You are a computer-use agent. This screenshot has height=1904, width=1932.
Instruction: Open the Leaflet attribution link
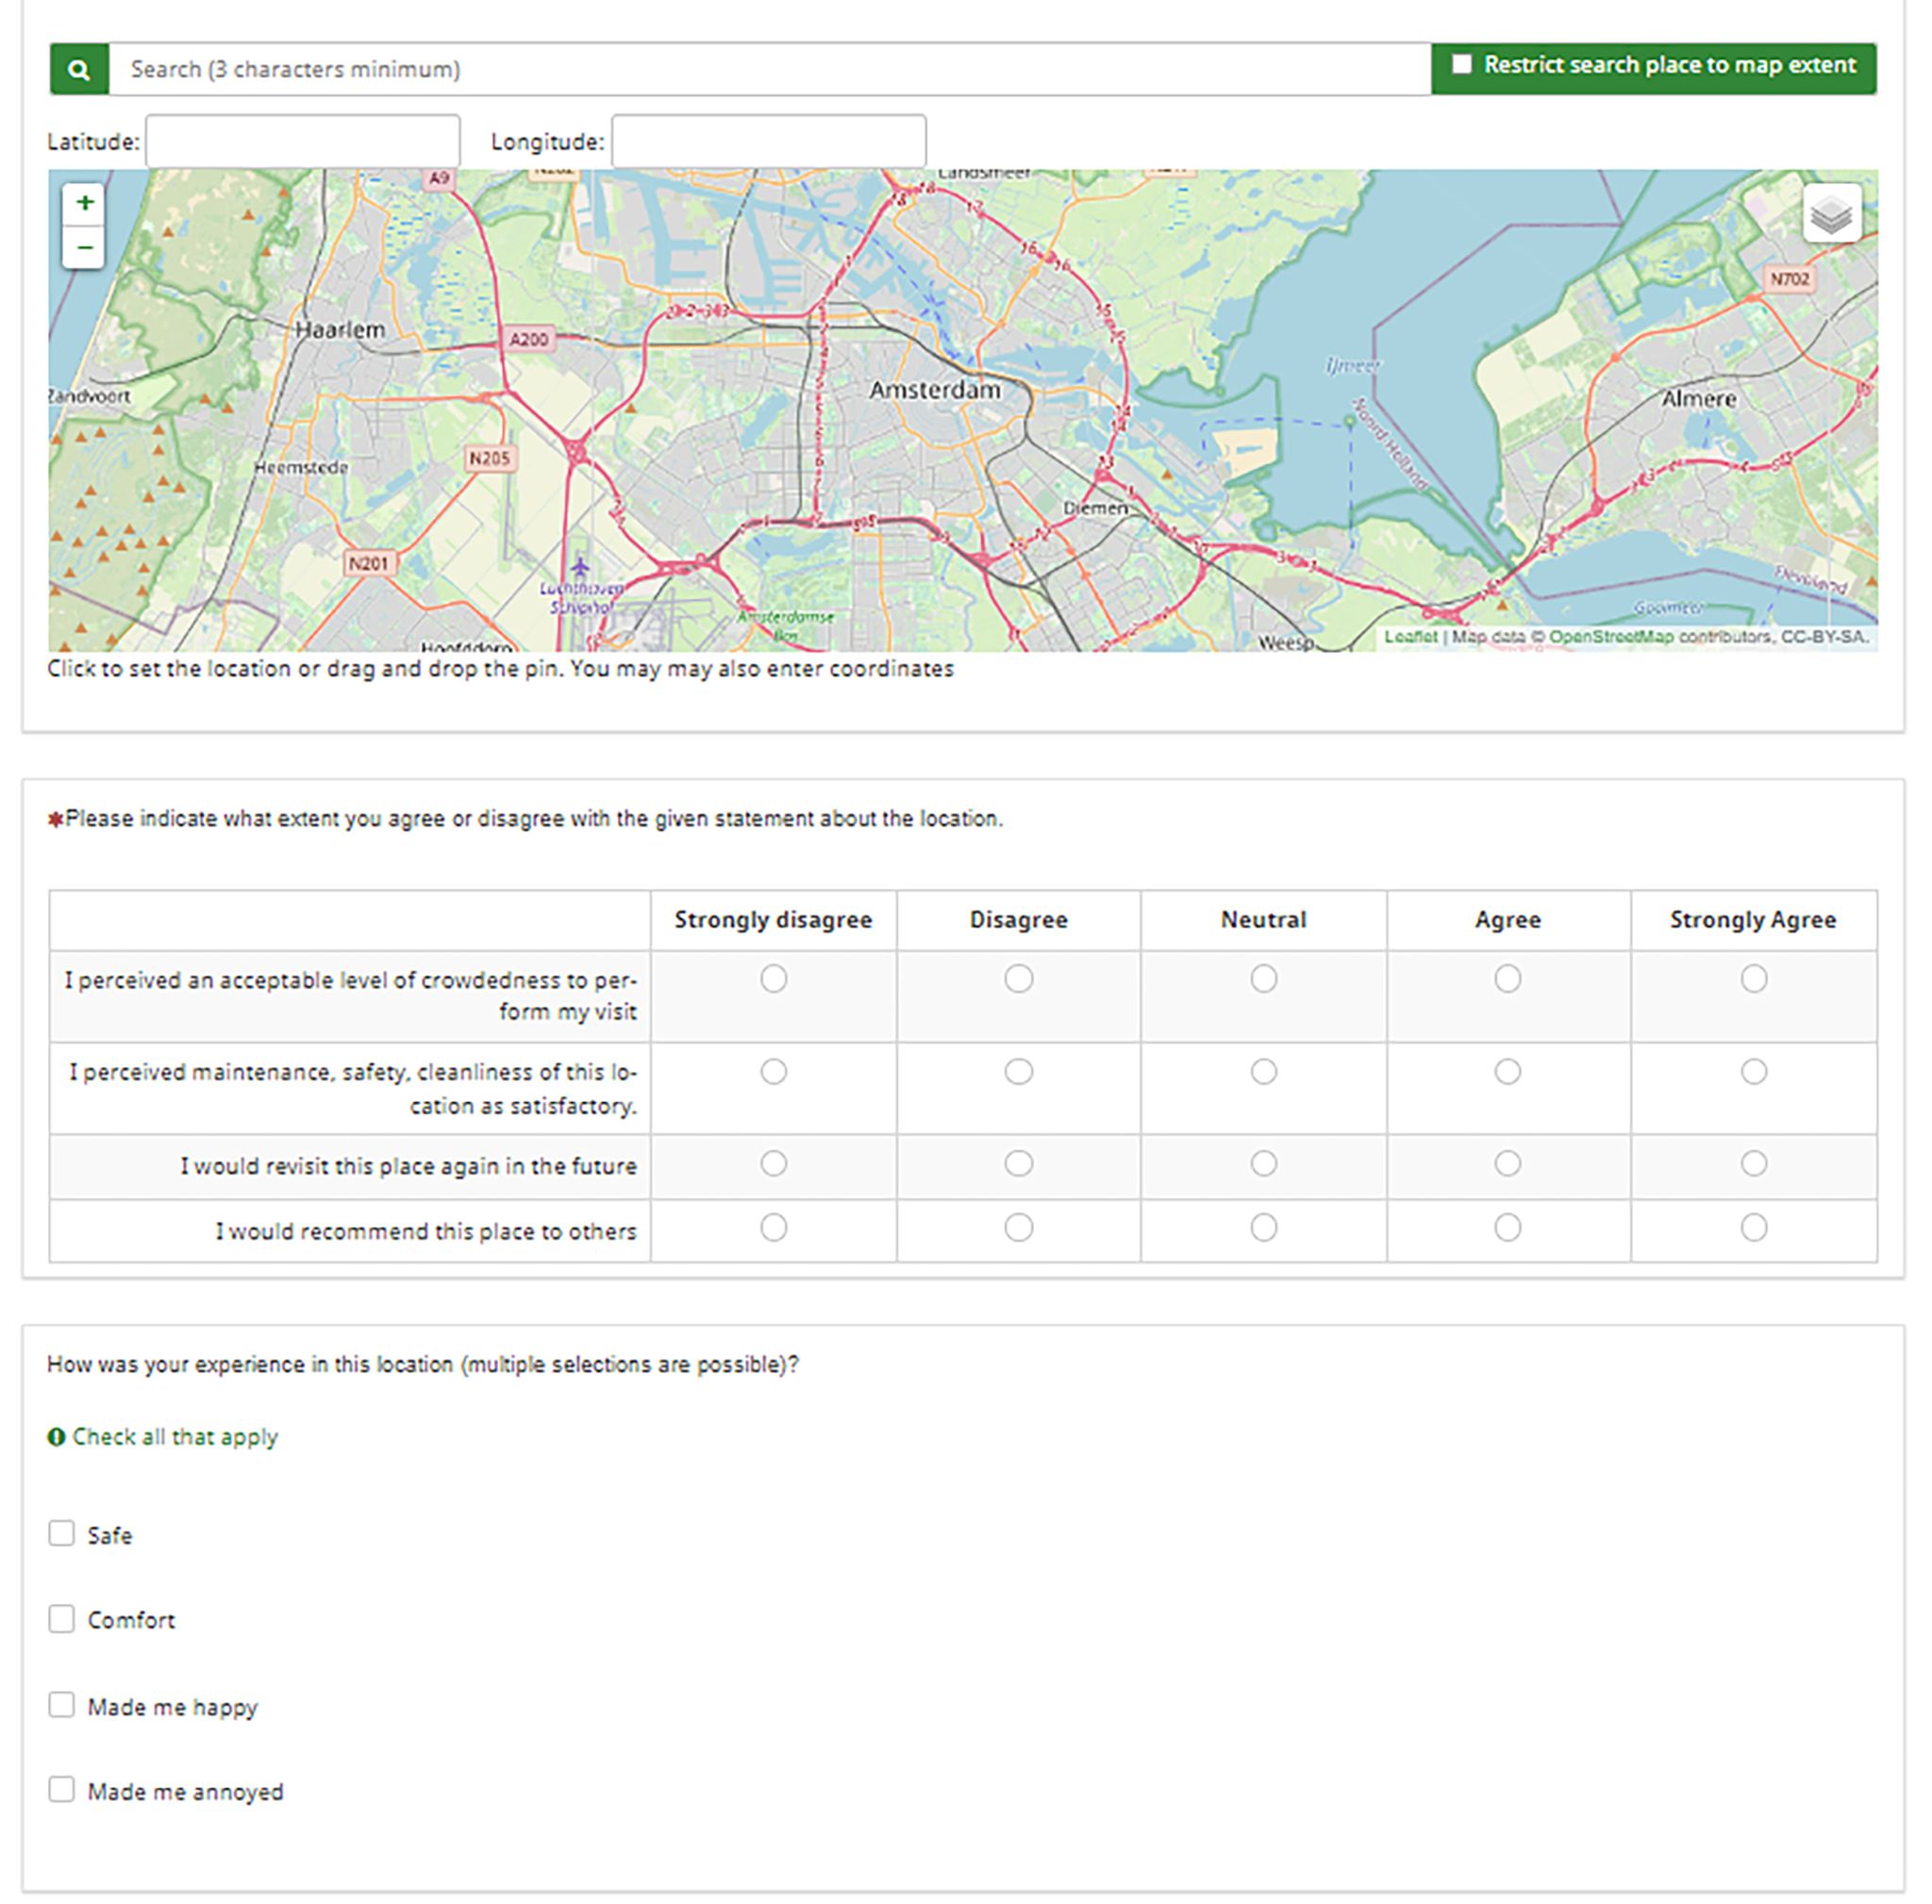(1410, 637)
